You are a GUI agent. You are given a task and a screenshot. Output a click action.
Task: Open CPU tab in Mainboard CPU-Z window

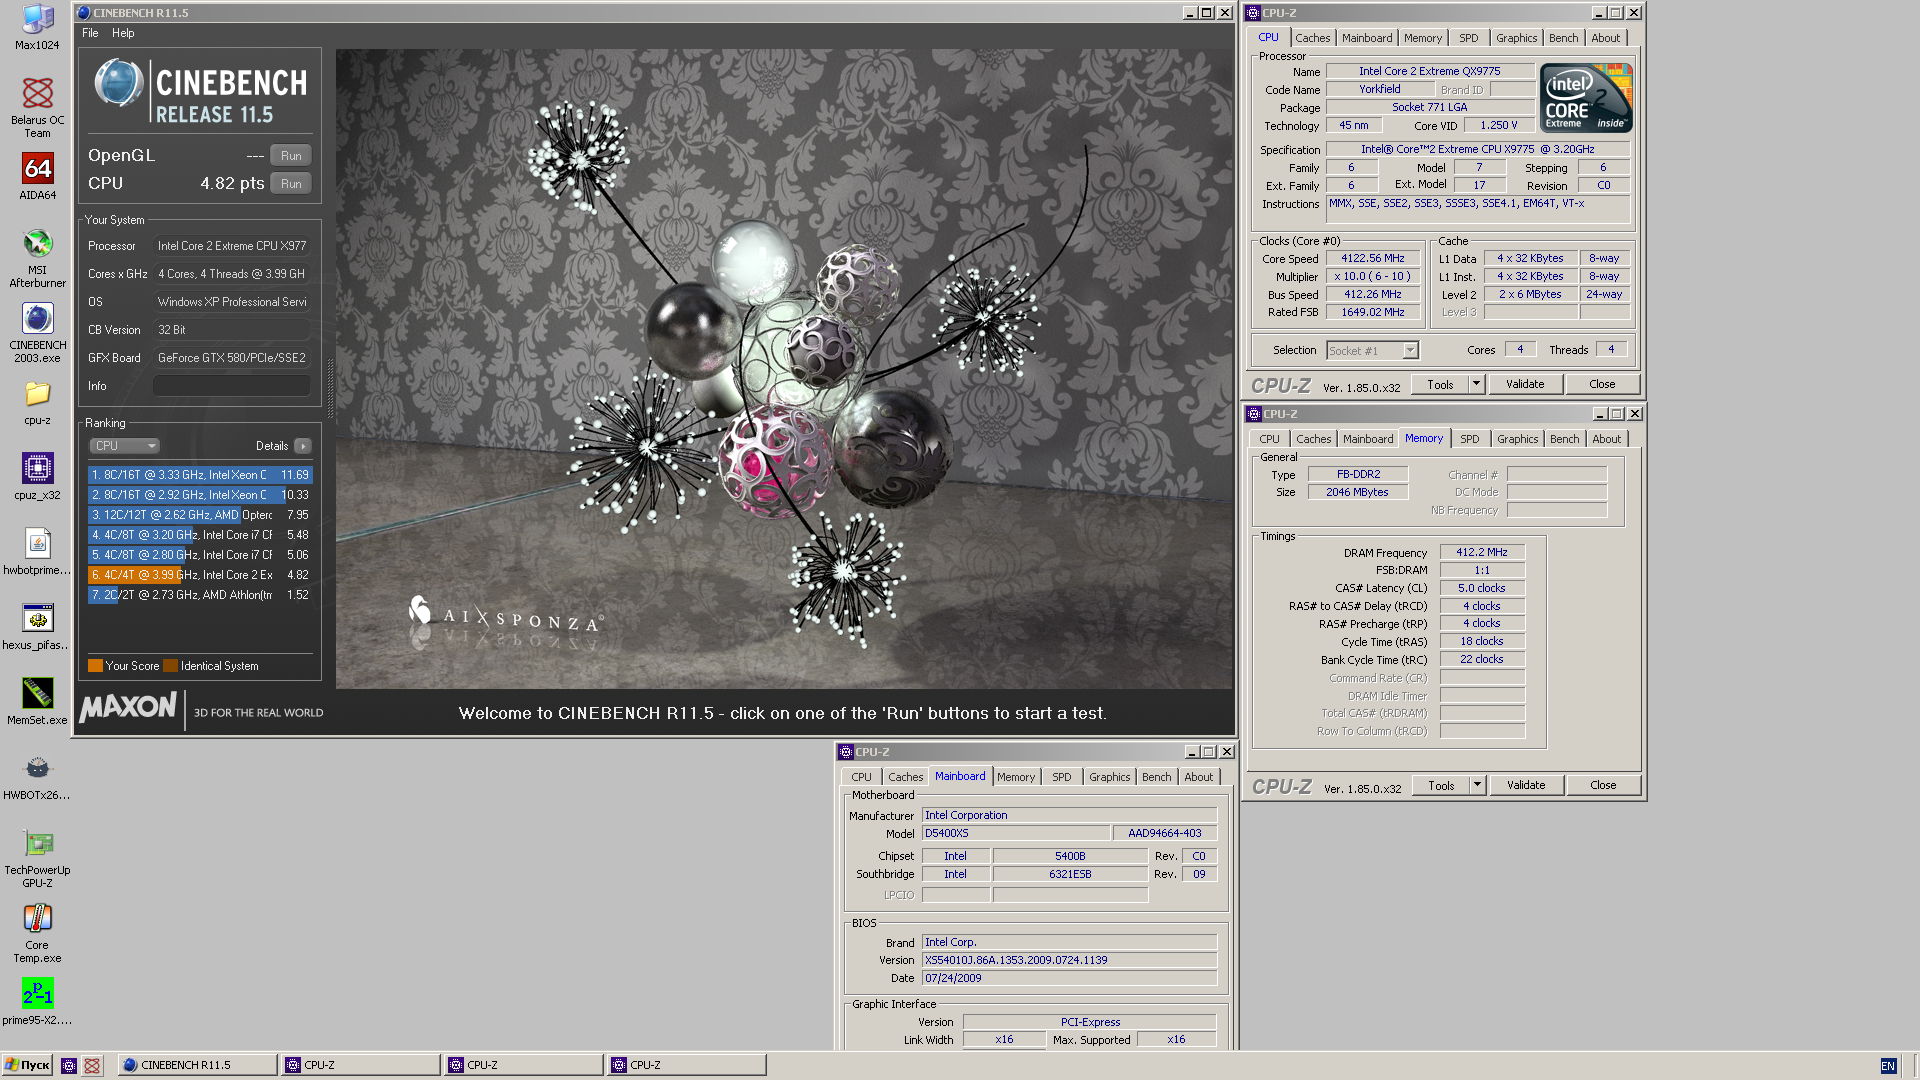861,777
